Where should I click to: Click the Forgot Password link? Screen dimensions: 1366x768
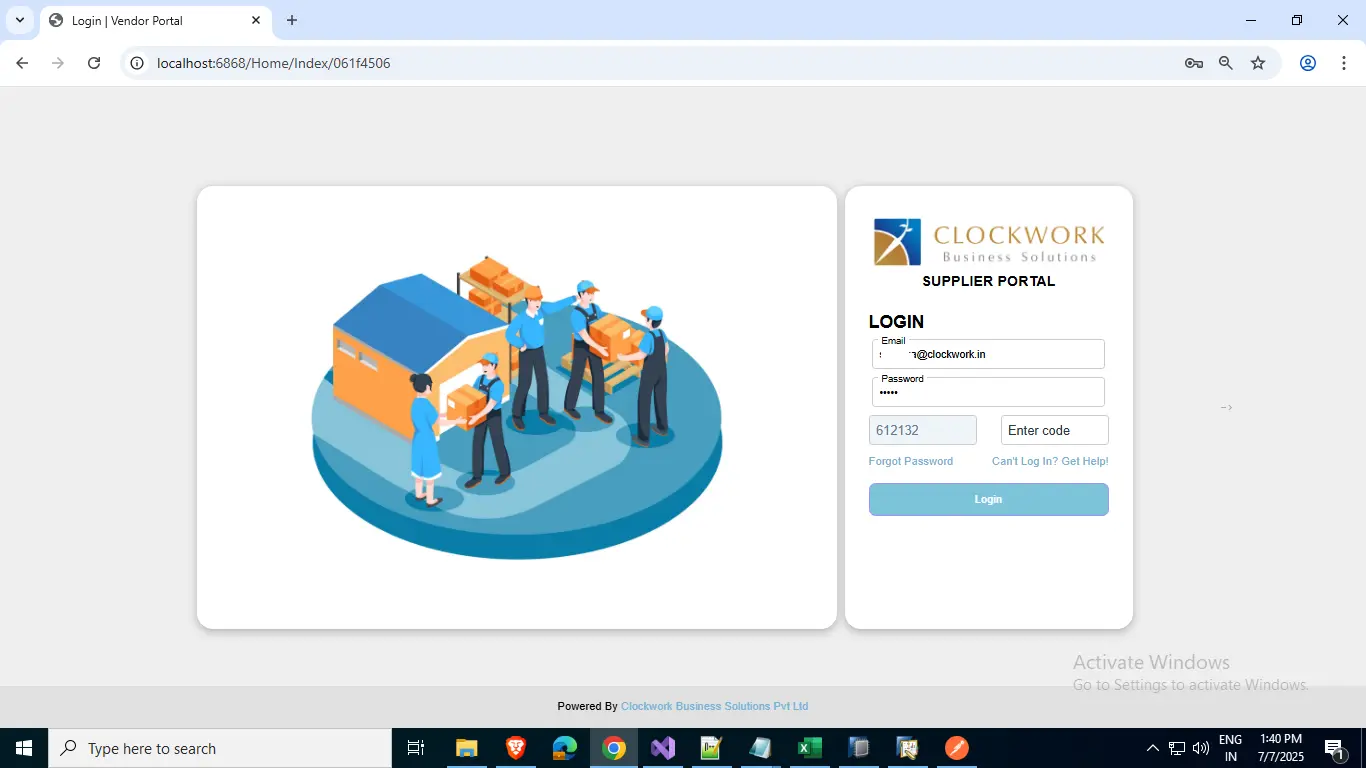(x=910, y=461)
